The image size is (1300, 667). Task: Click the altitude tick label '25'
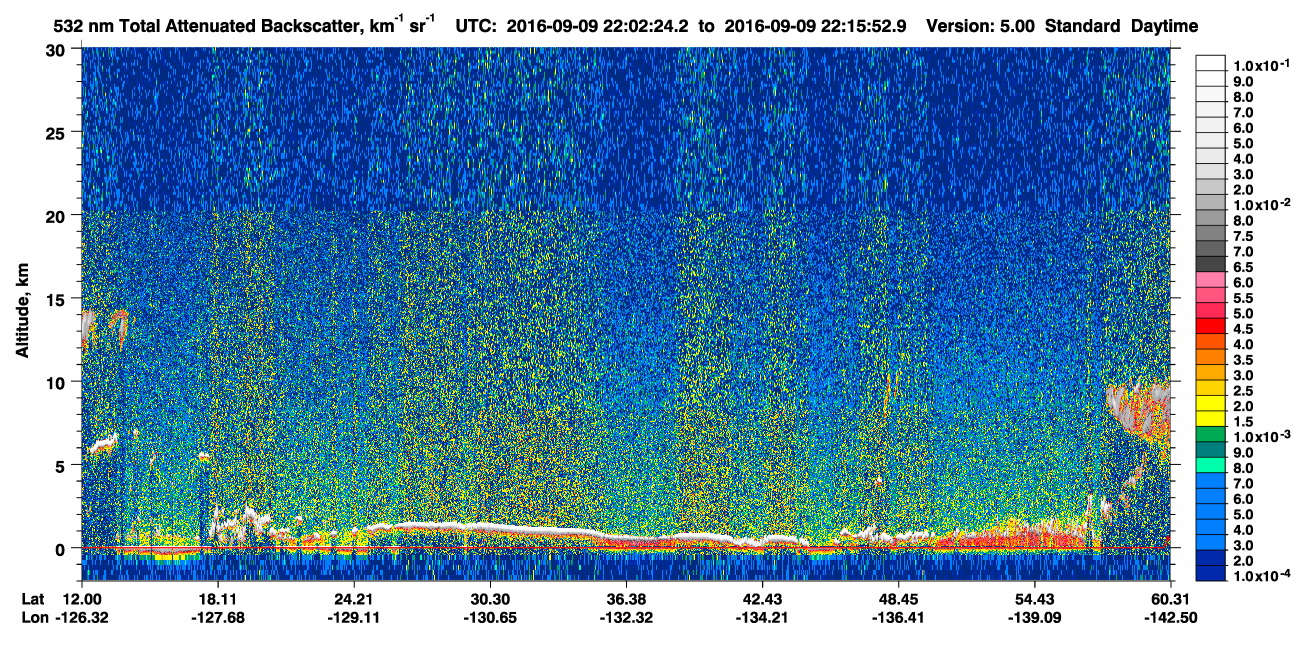point(58,132)
